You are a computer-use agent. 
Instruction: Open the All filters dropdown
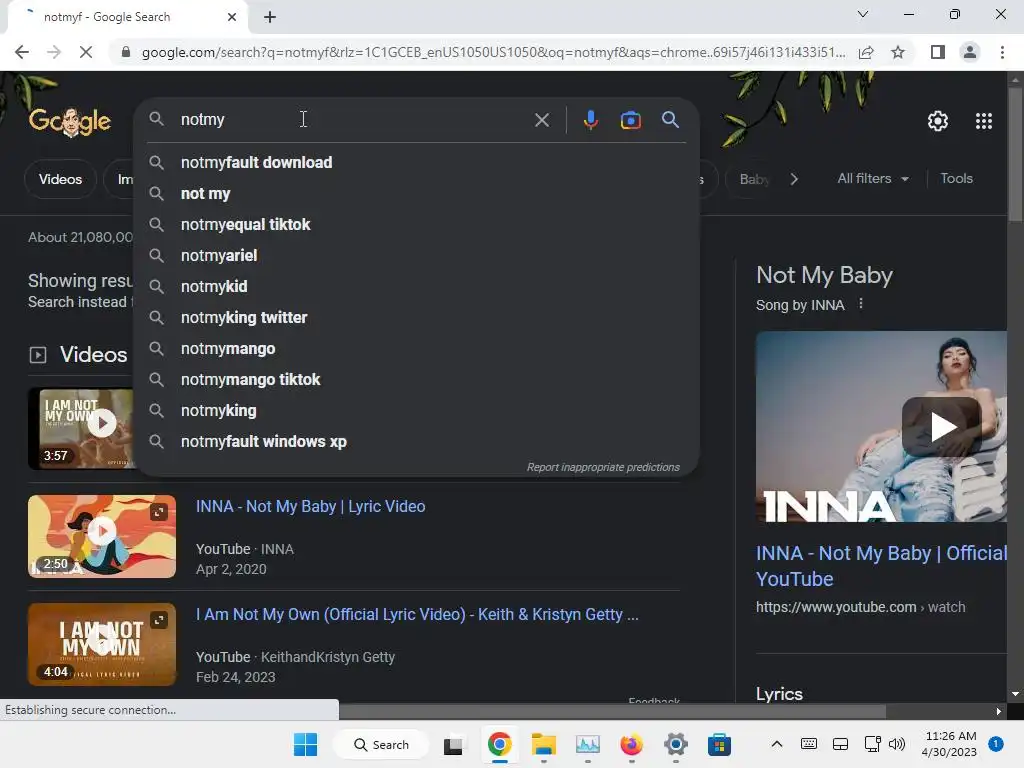pyautogui.click(x=873, y=178)
